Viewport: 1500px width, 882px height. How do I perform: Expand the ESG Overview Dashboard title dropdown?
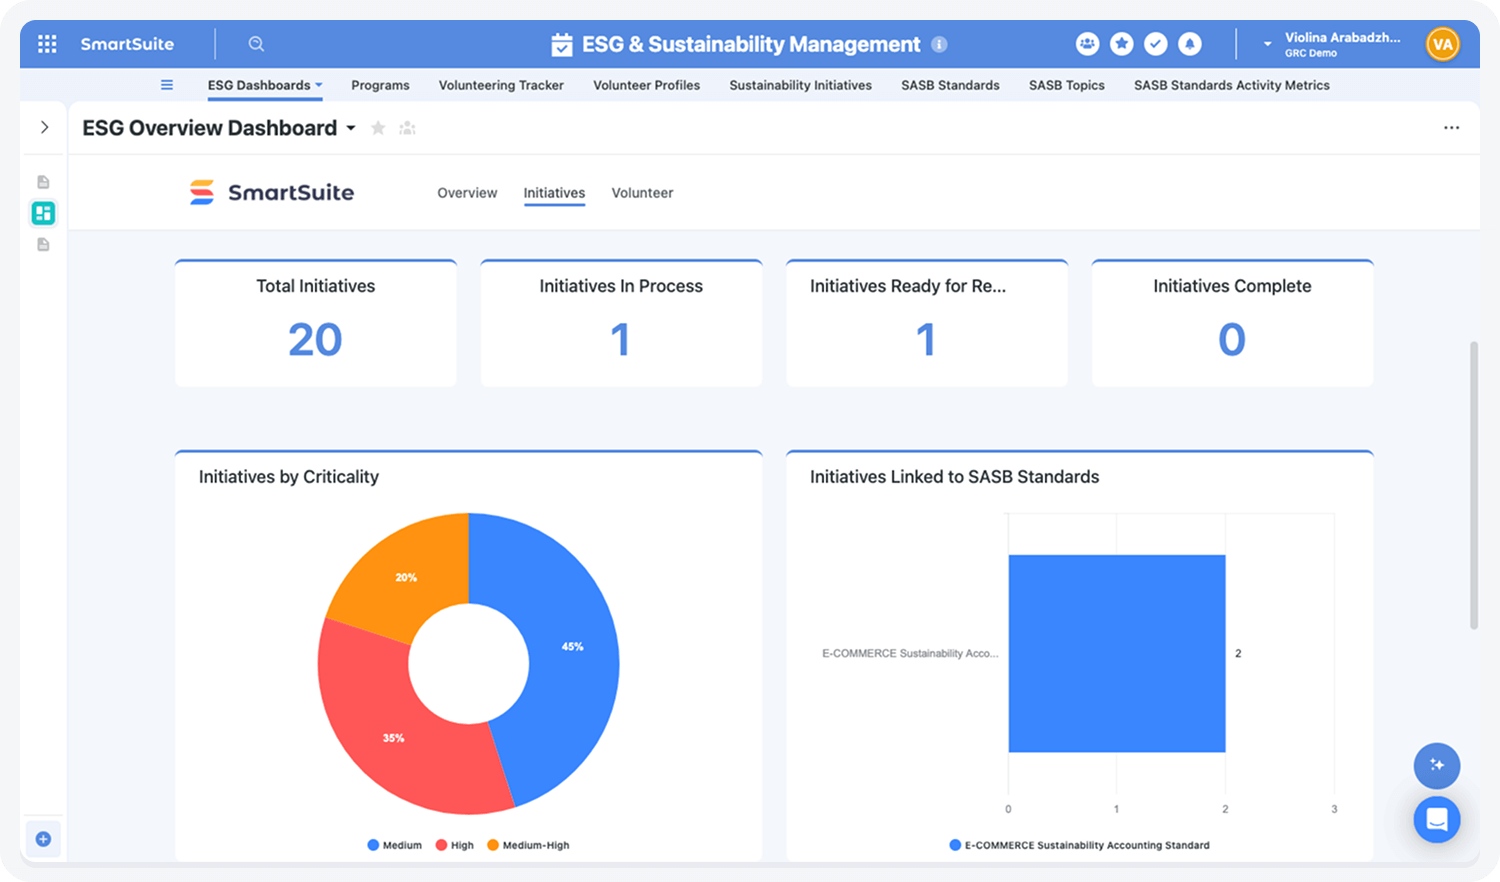[x=351, y=129]
